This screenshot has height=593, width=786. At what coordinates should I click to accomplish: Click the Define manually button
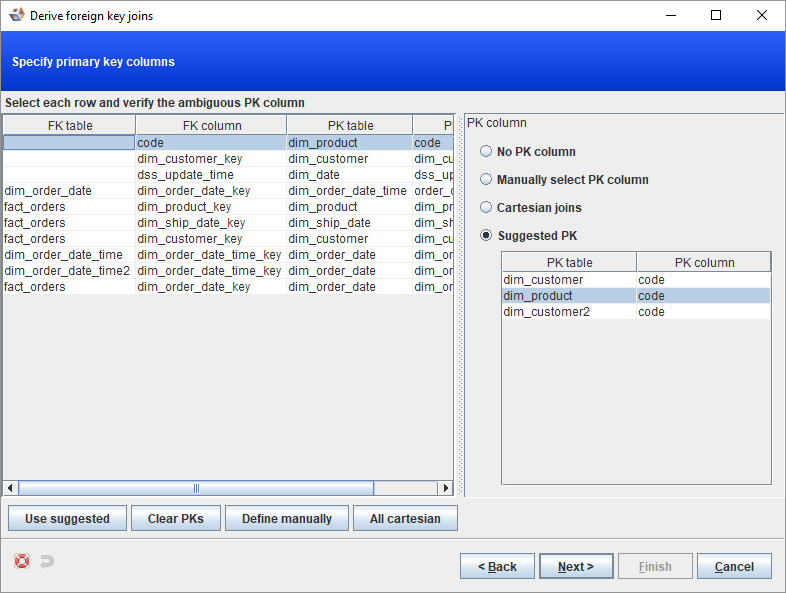coord(287,518)
